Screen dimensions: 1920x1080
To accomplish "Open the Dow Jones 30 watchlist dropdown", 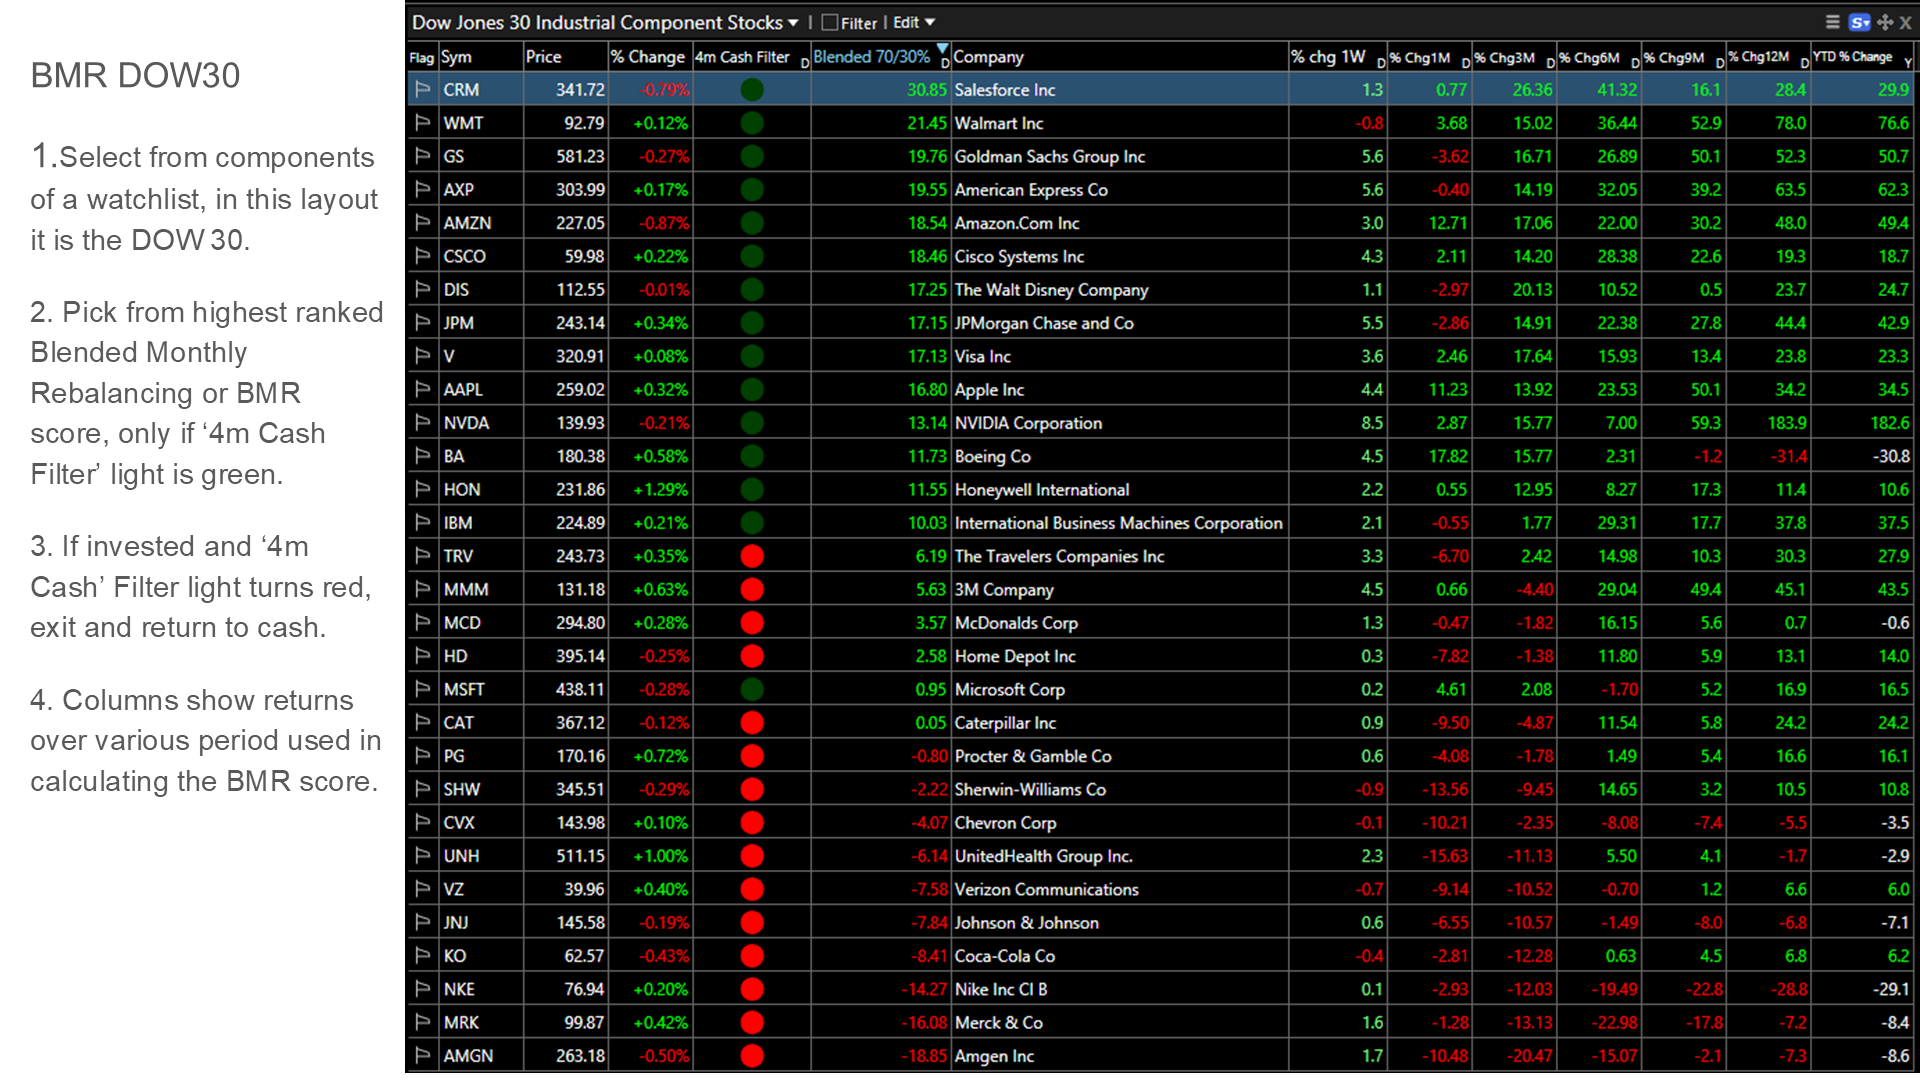I will click(x=795, y=21).
